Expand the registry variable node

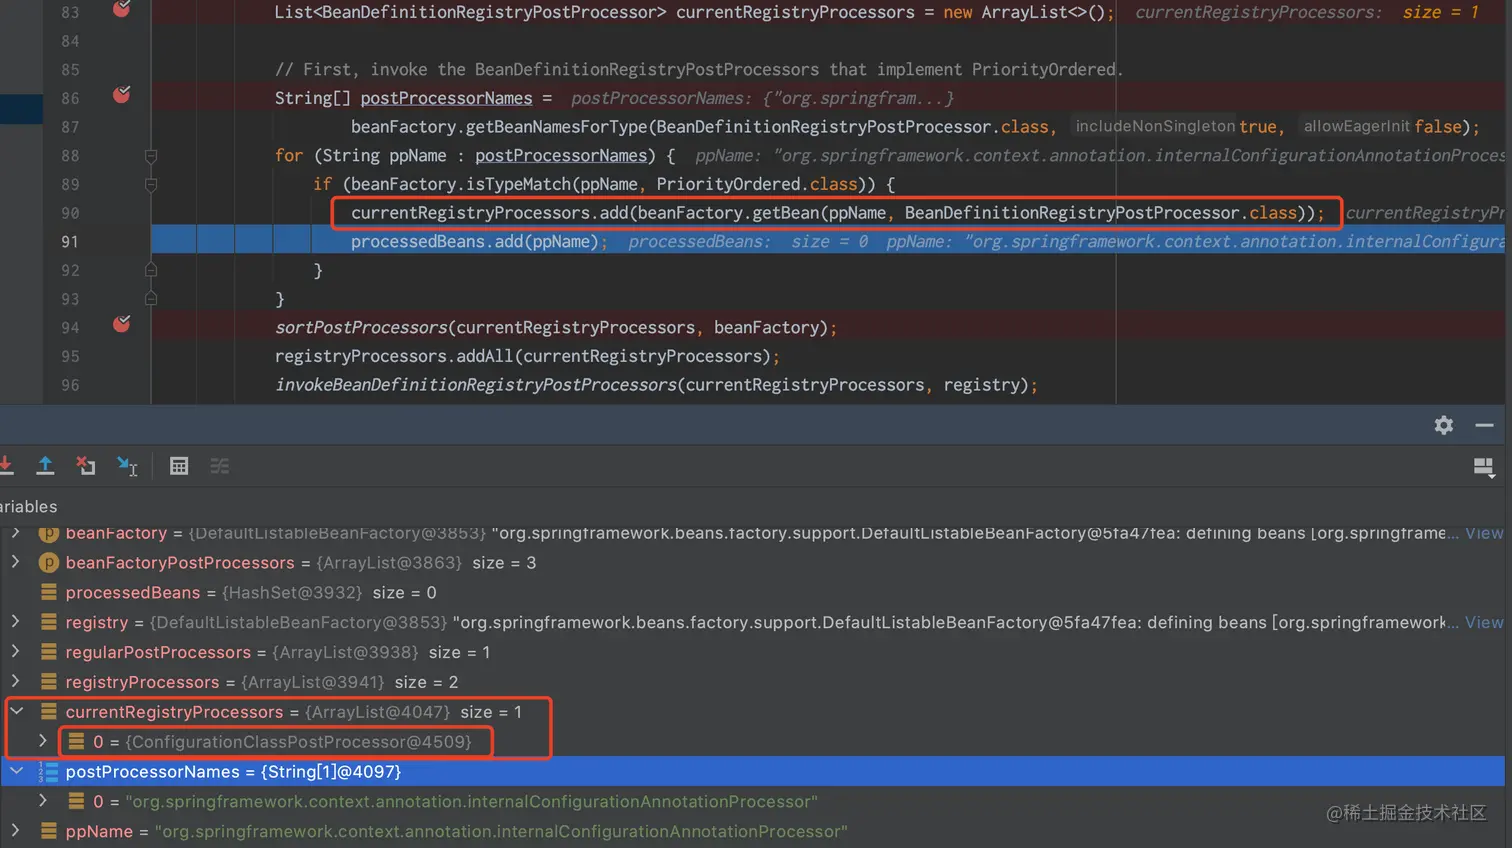(x=16, y=622)
